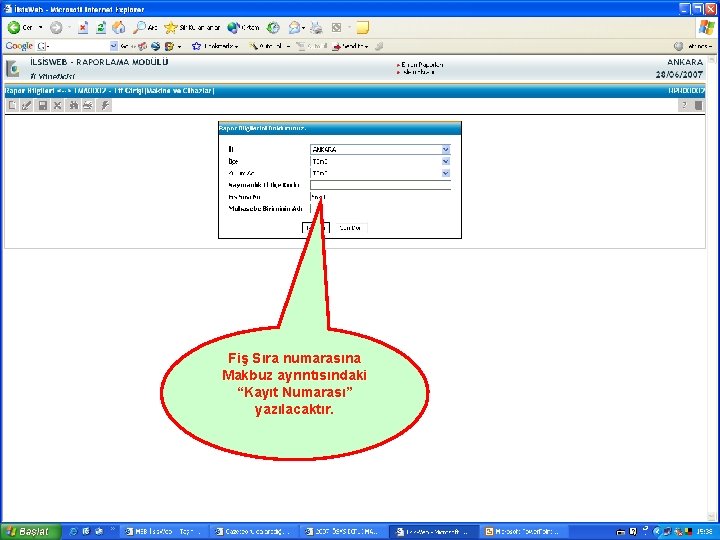This screenshot has width=720, height=540.
Task: Open the Search magnifier in IE toolbar
Action: pyautogui.click(x=139, y=28)
